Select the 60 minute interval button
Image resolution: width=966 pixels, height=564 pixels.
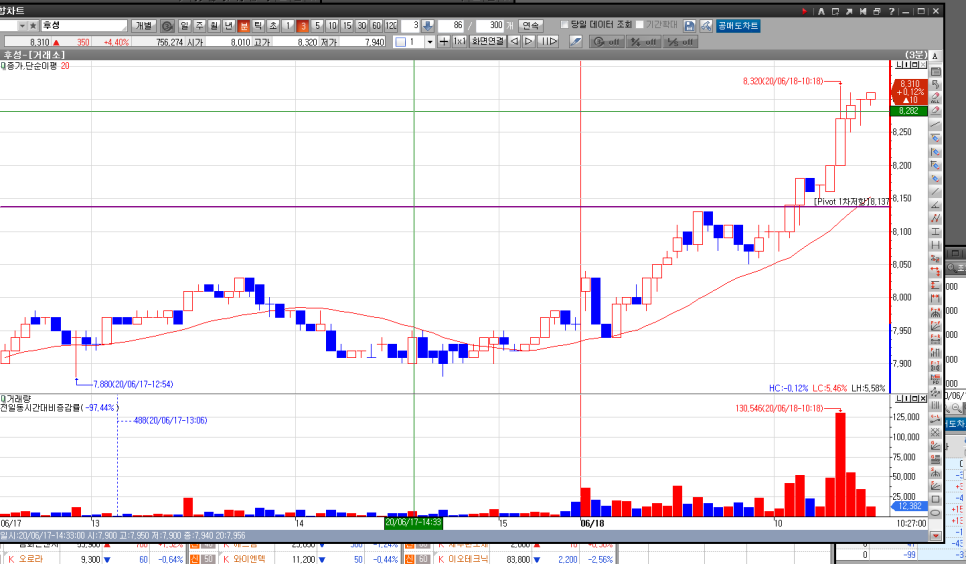tap(376, 26)
